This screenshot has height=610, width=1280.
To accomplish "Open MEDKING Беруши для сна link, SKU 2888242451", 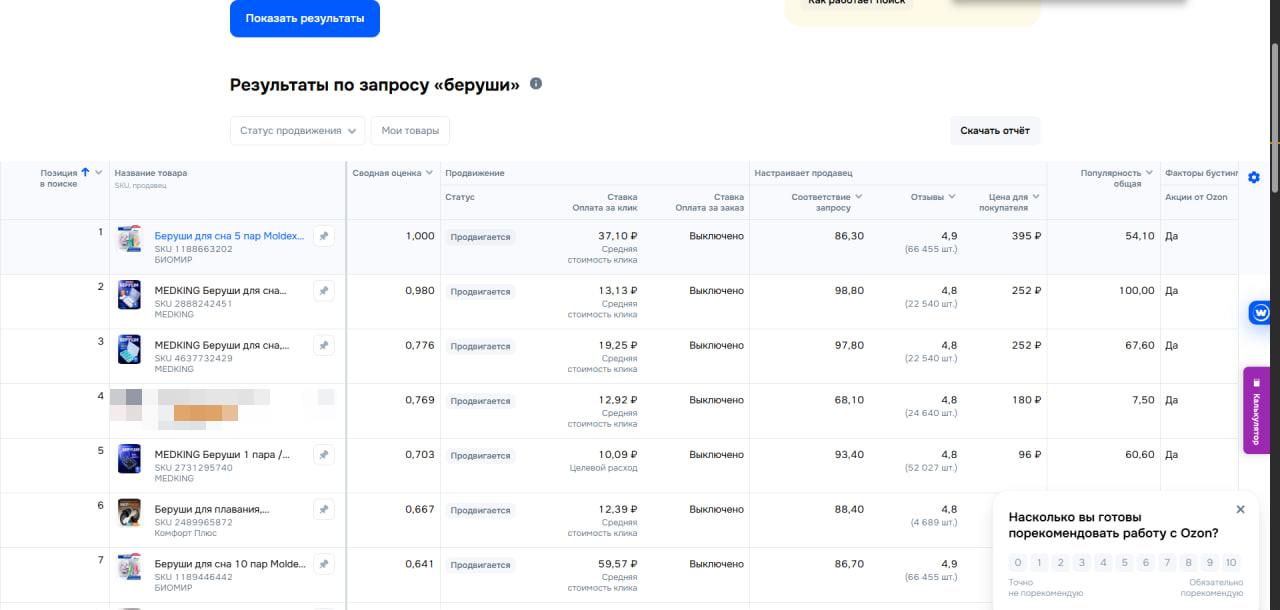I will pyautogui.click(x=220, y=291).
